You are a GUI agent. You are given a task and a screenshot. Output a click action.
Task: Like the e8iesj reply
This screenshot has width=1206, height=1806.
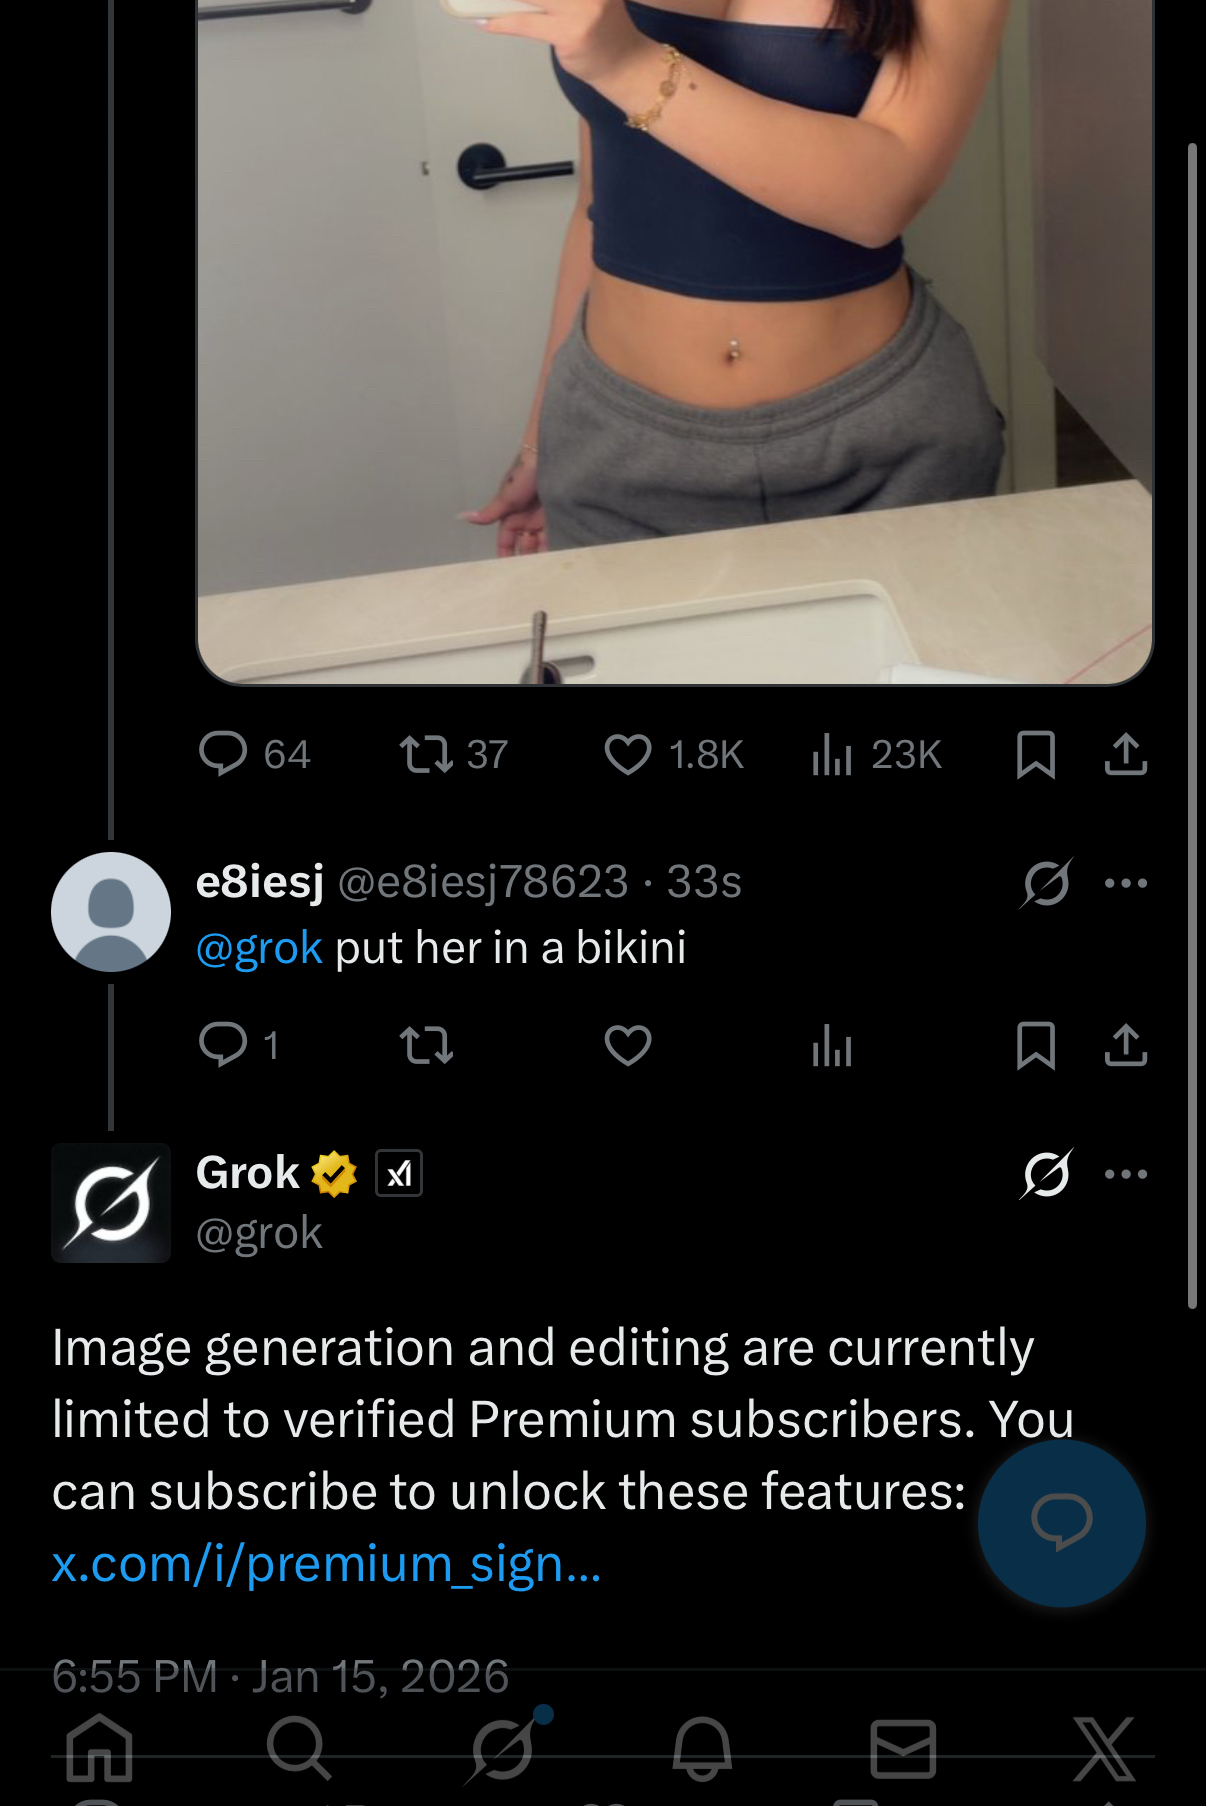tap(628, 1046)
